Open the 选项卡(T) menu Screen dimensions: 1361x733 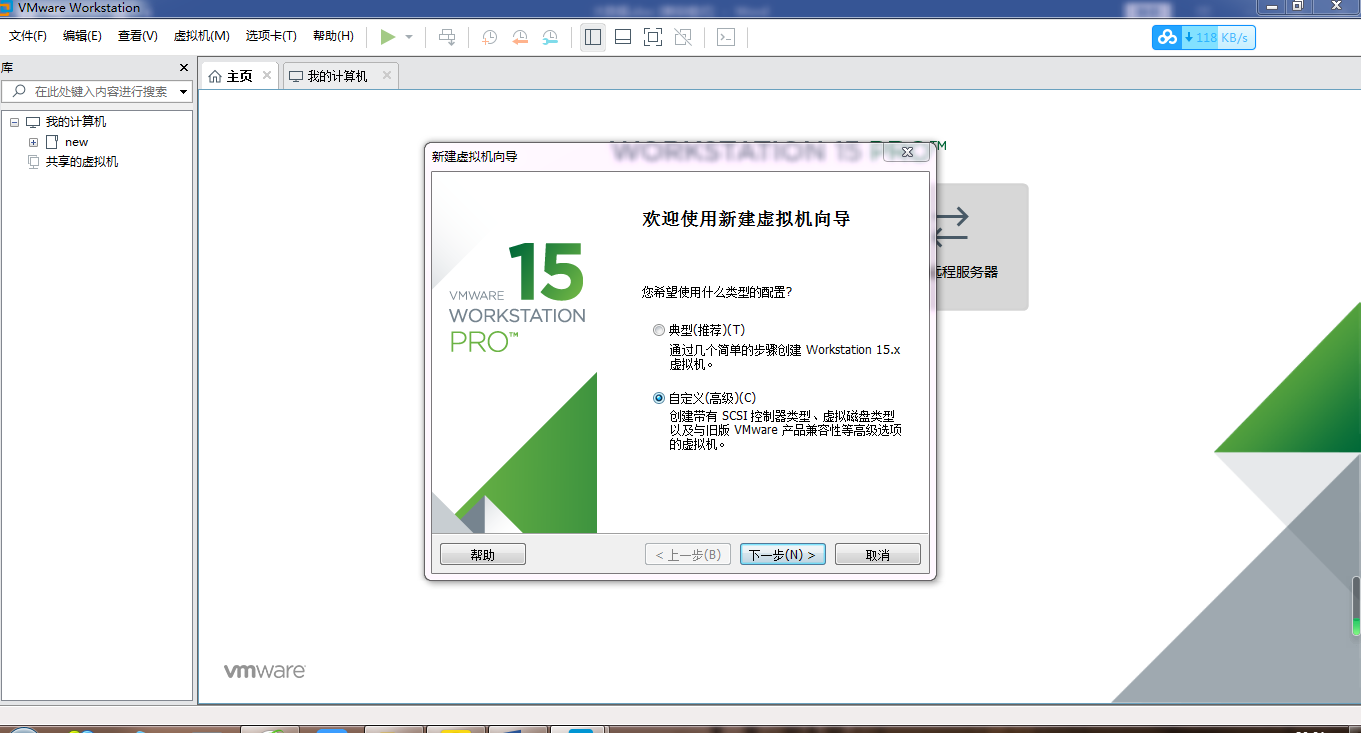(271, 36)
